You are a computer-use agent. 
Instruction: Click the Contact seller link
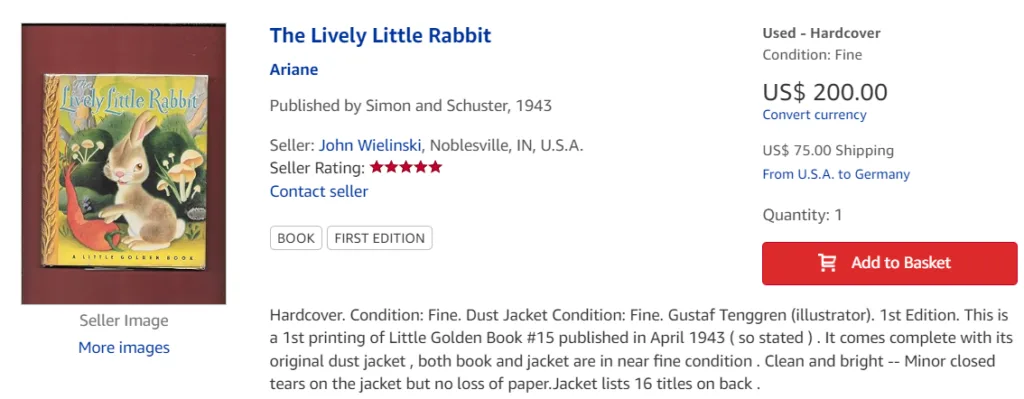319,191
